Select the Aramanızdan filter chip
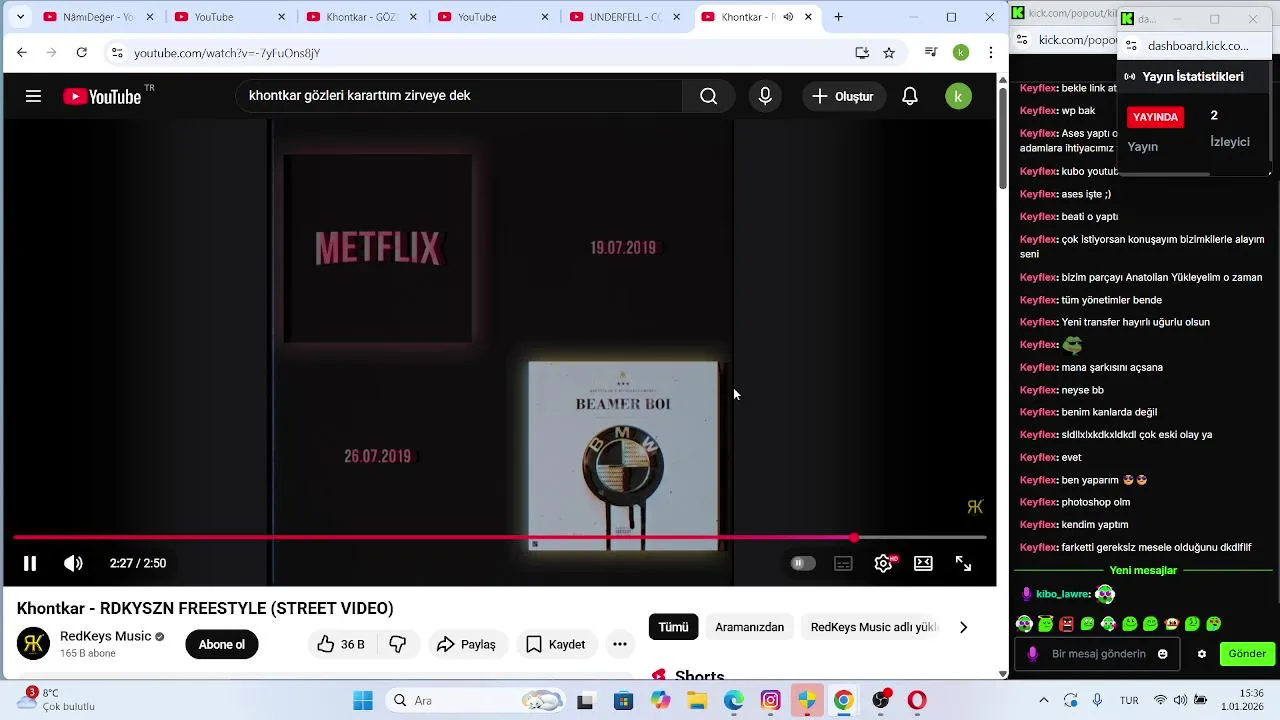 [x=750, y=627]
